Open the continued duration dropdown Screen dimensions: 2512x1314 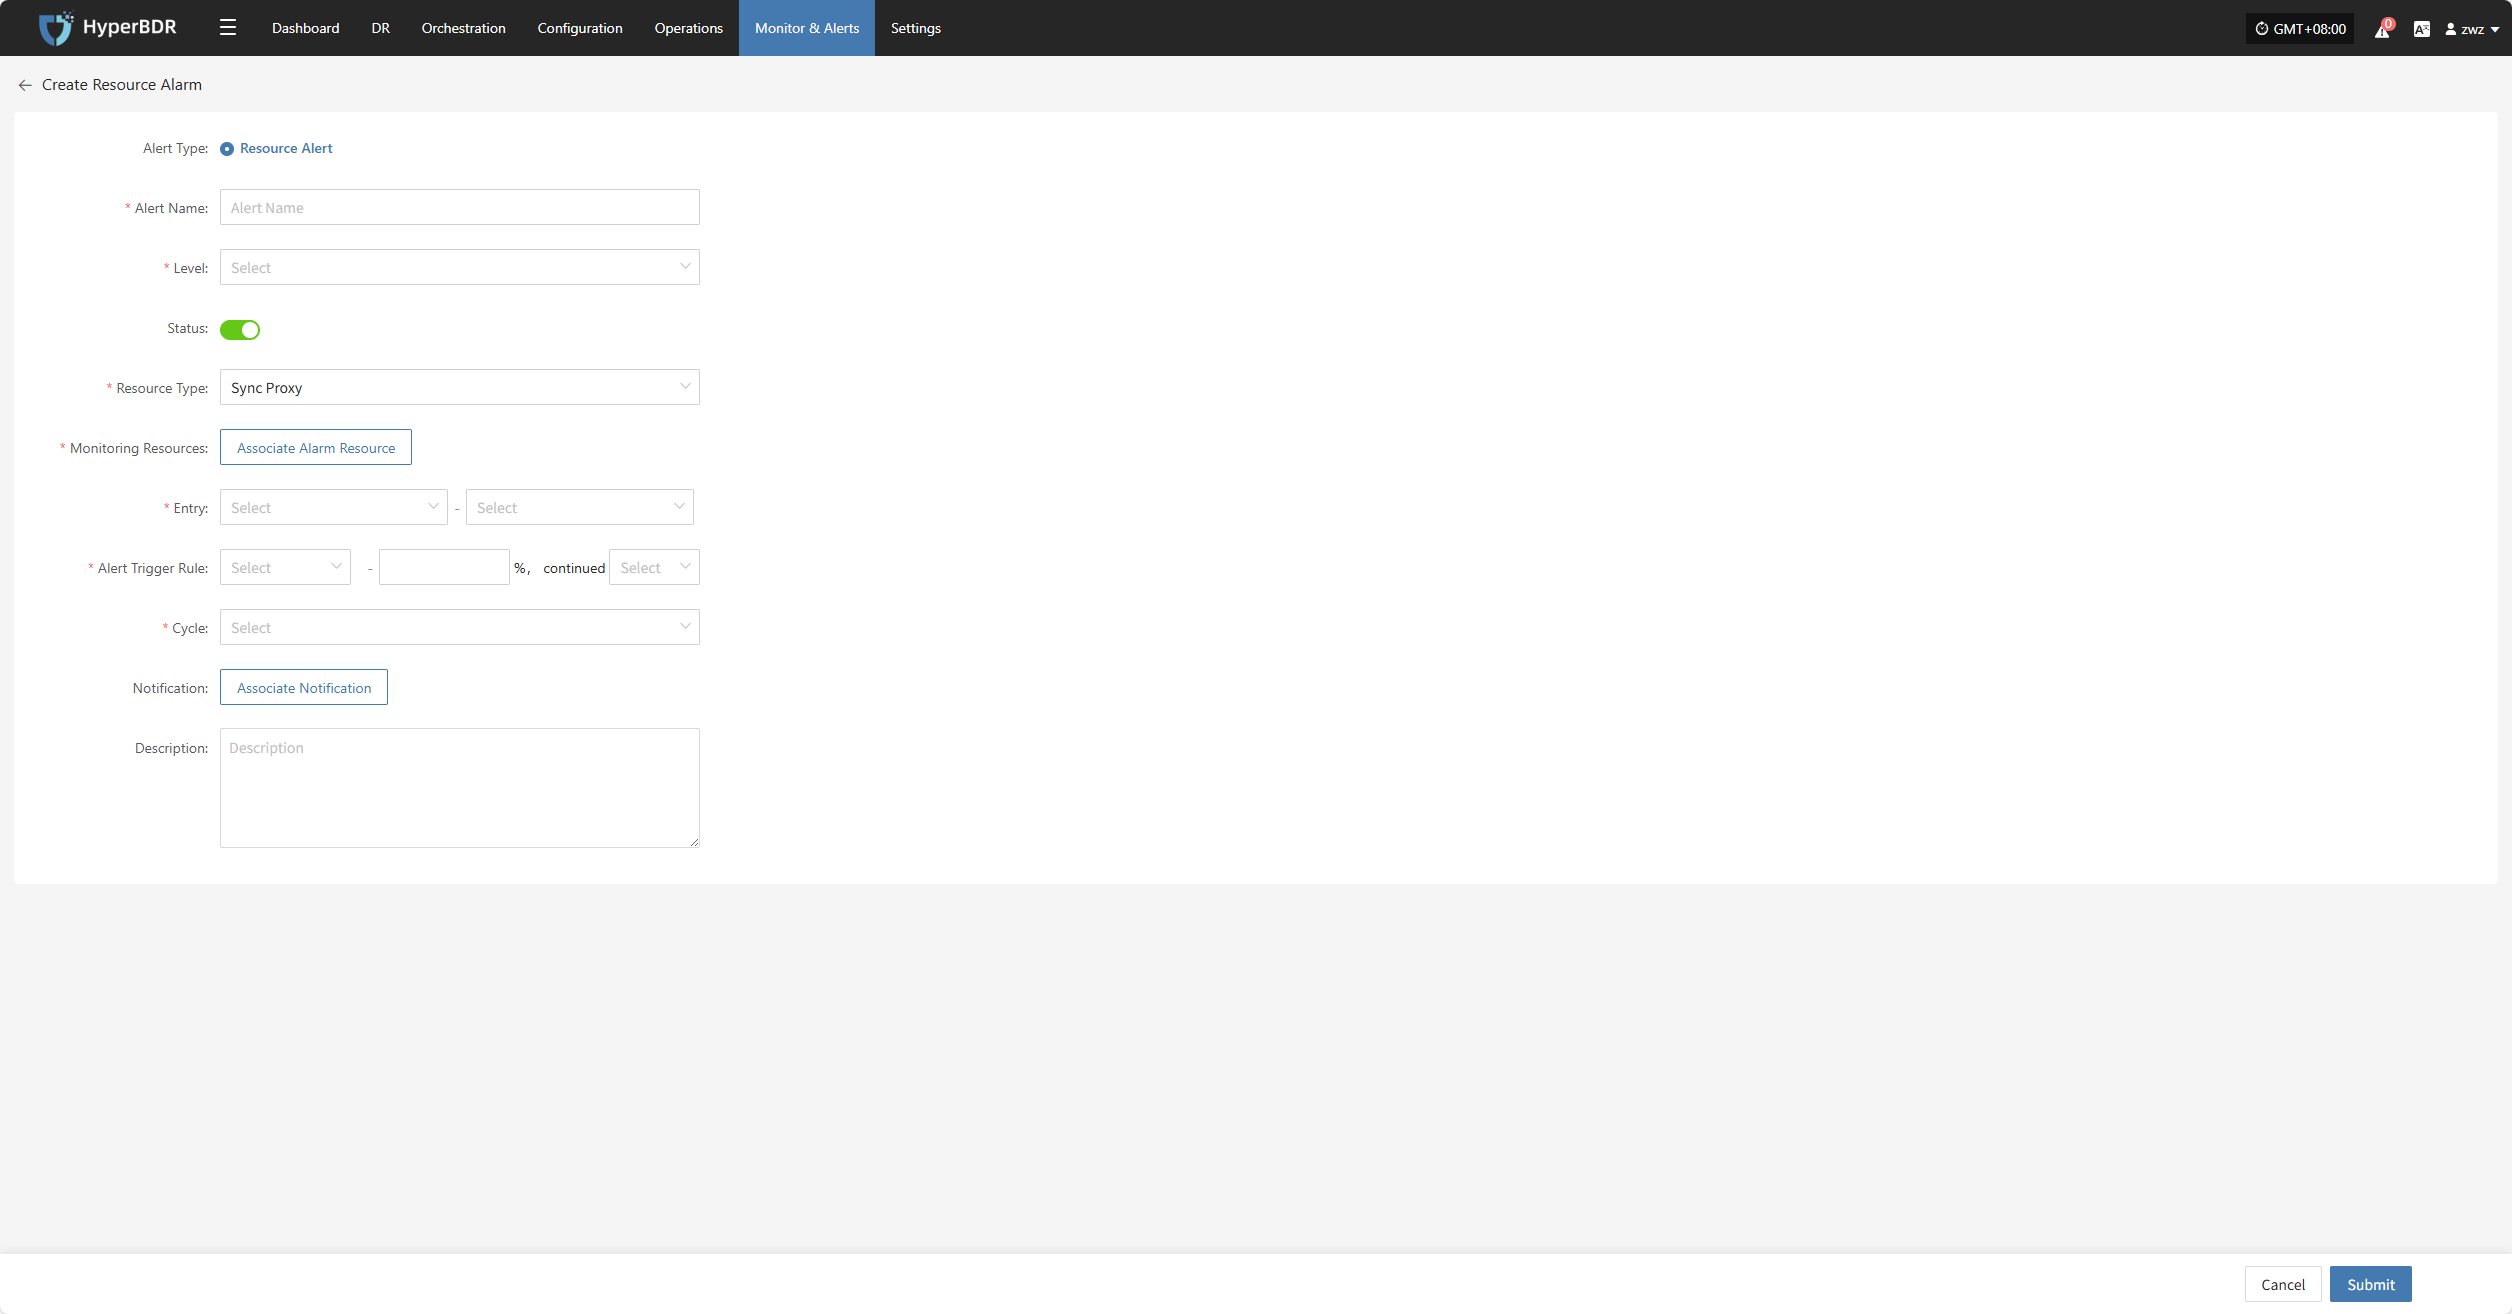pos(654,567)
